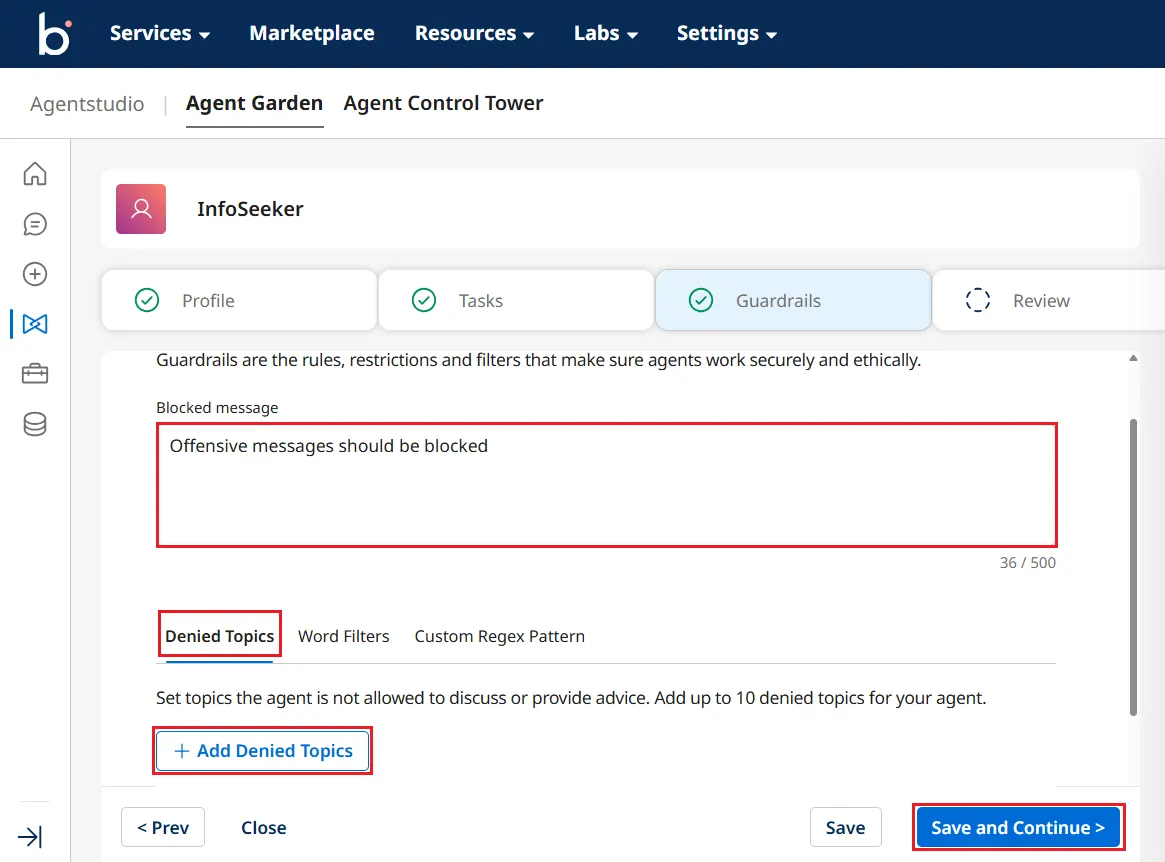Expand the Settings dropdown menu

click(x=726, y=34)
